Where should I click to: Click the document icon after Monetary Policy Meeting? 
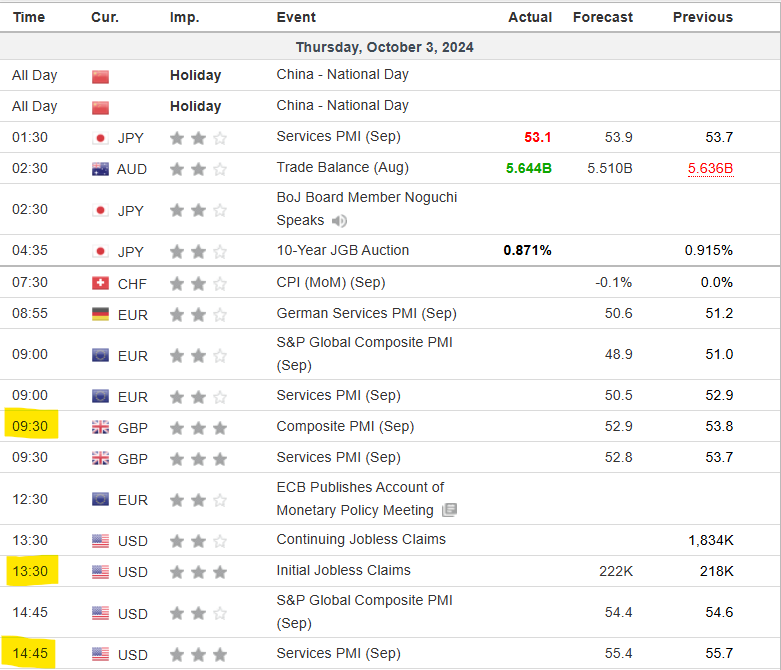click(450, 510)
